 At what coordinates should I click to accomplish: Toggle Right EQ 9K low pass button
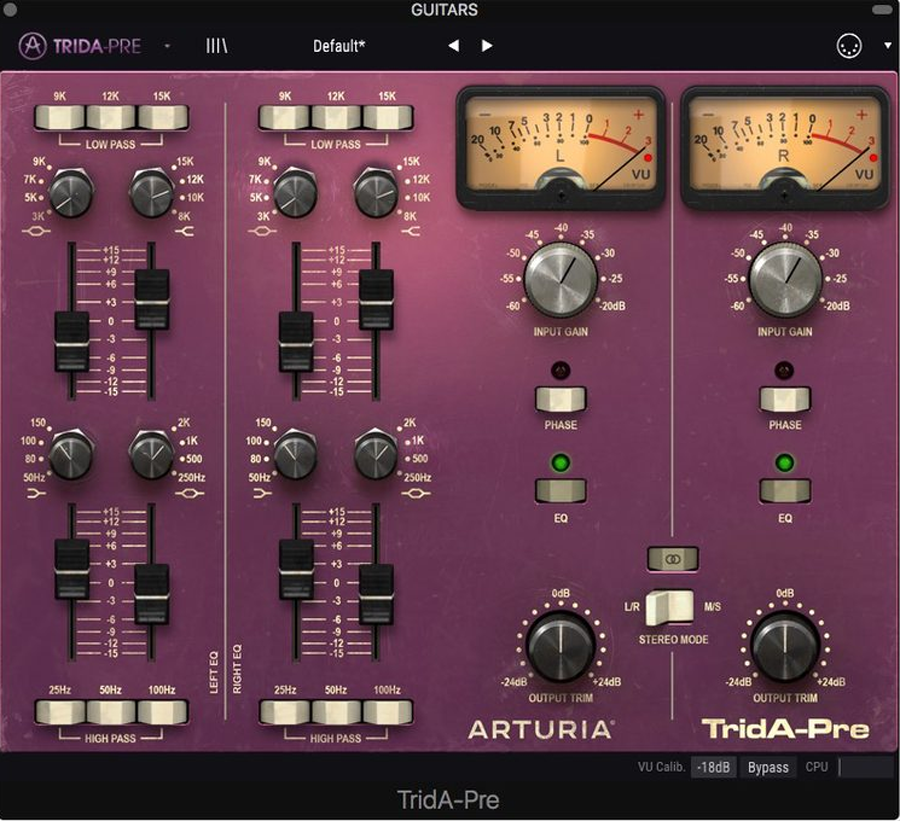coord(285,118)
